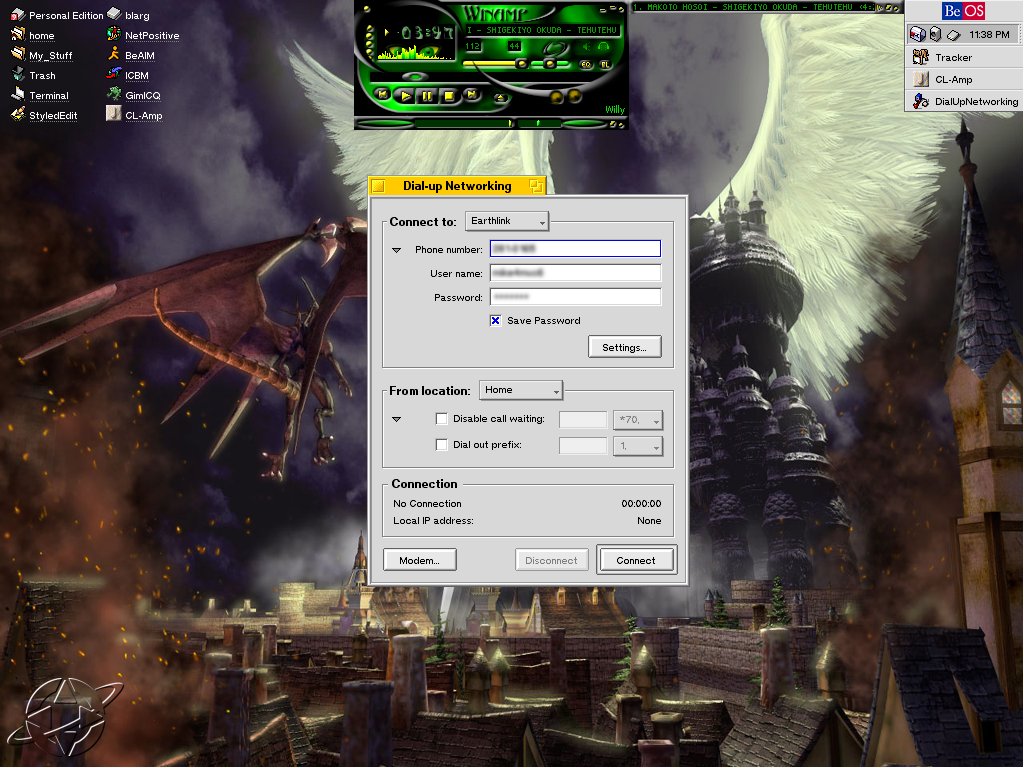Viewport: 1024px width, 768px height.
Task: Open the Trash desktop icon
Action: point(18,75)
